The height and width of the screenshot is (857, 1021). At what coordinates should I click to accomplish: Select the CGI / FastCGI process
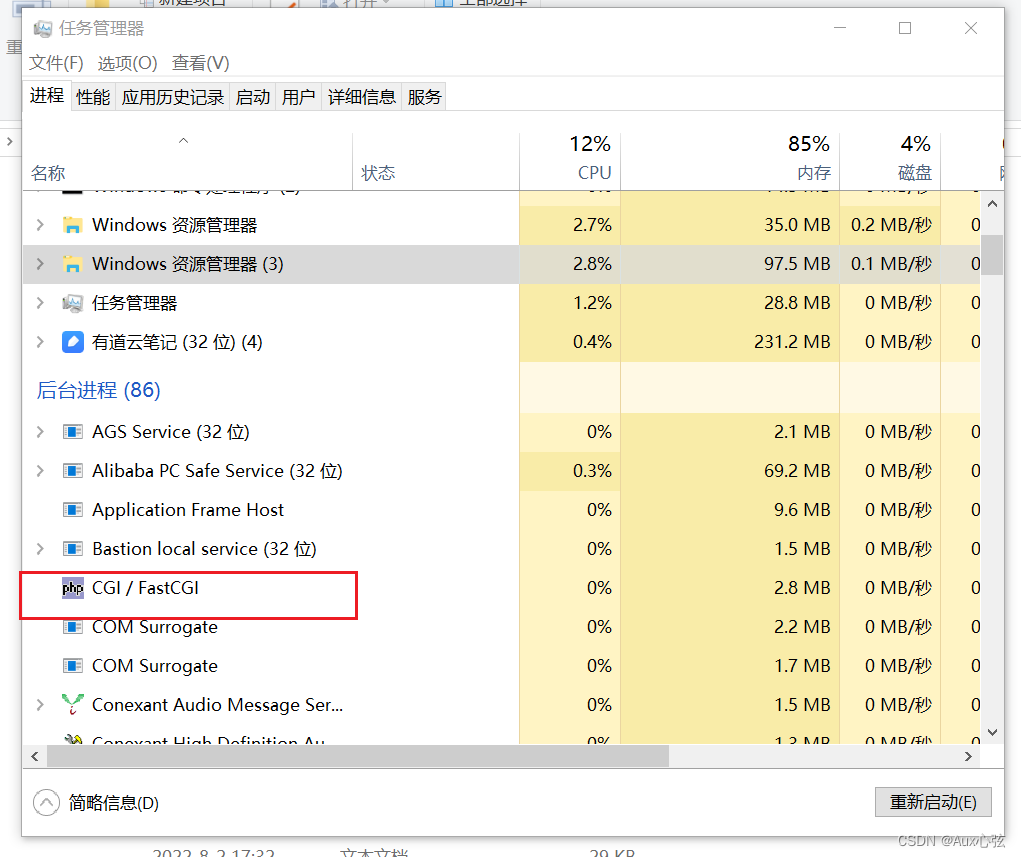[x=145, y=588]
